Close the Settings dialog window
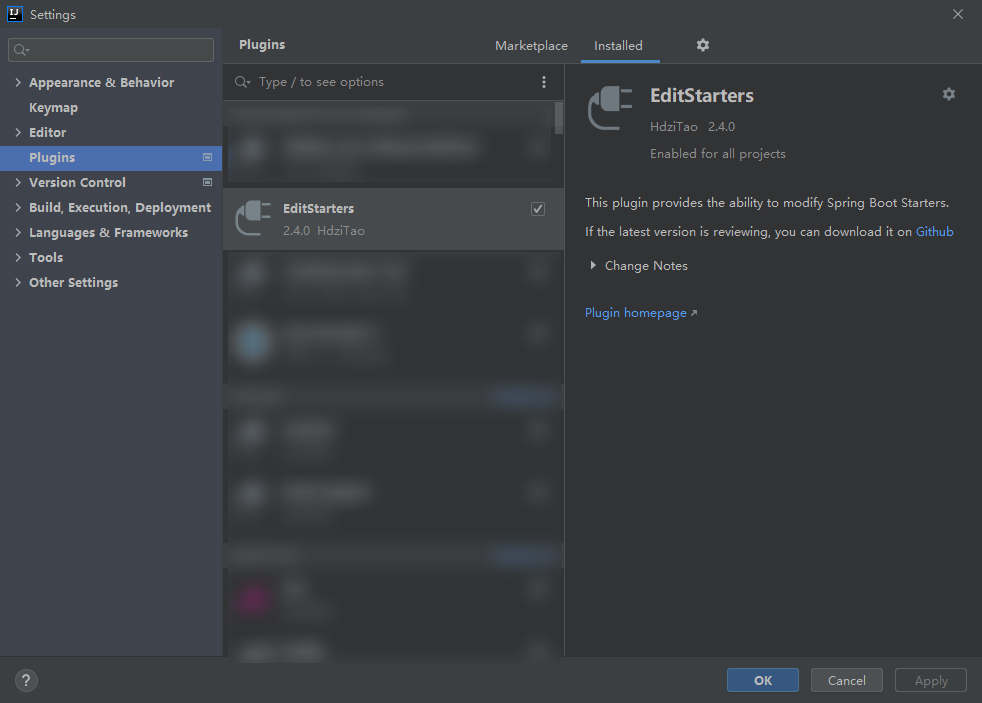This screenshot has height=703, width=982. (958, 14)
